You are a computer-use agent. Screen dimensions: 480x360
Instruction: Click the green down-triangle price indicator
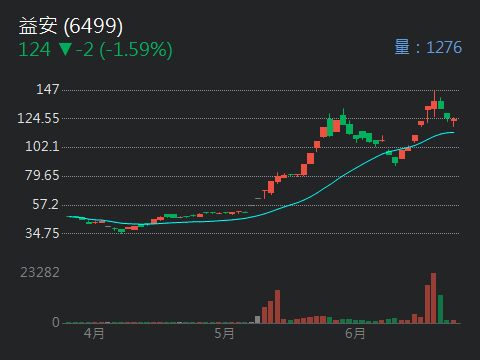65,50
